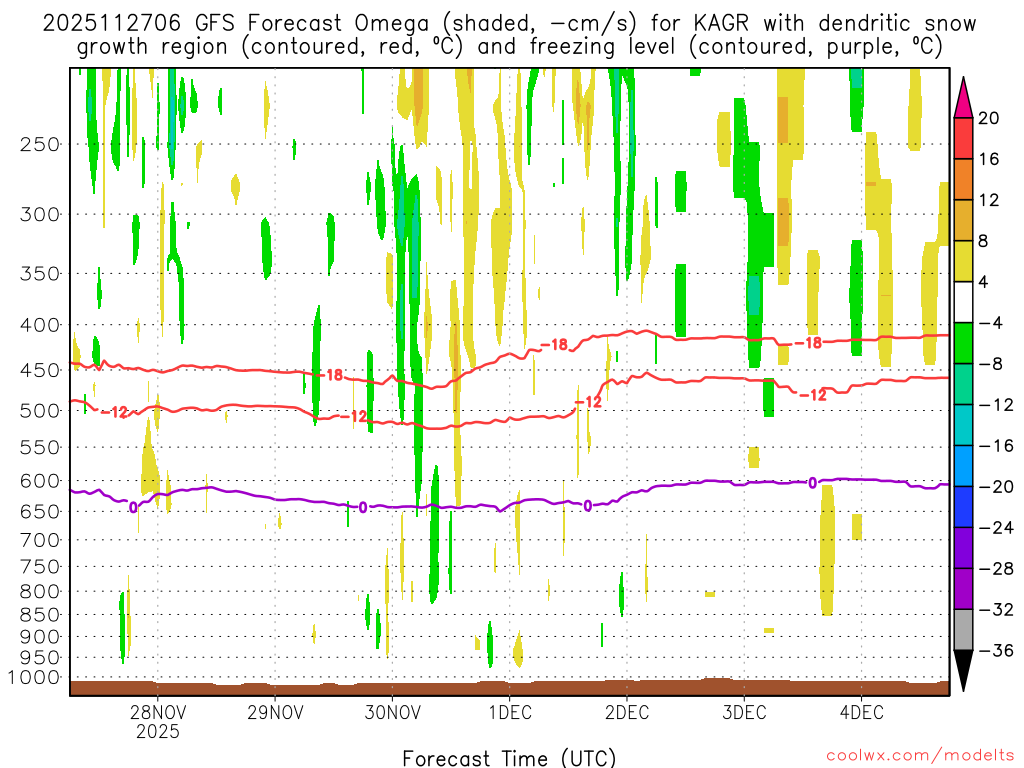The width and height of the screenshot is (1024, 768).
Task: Pick the gold 8-to-12 colorbar swatch
Action: (x=963, y=221)
